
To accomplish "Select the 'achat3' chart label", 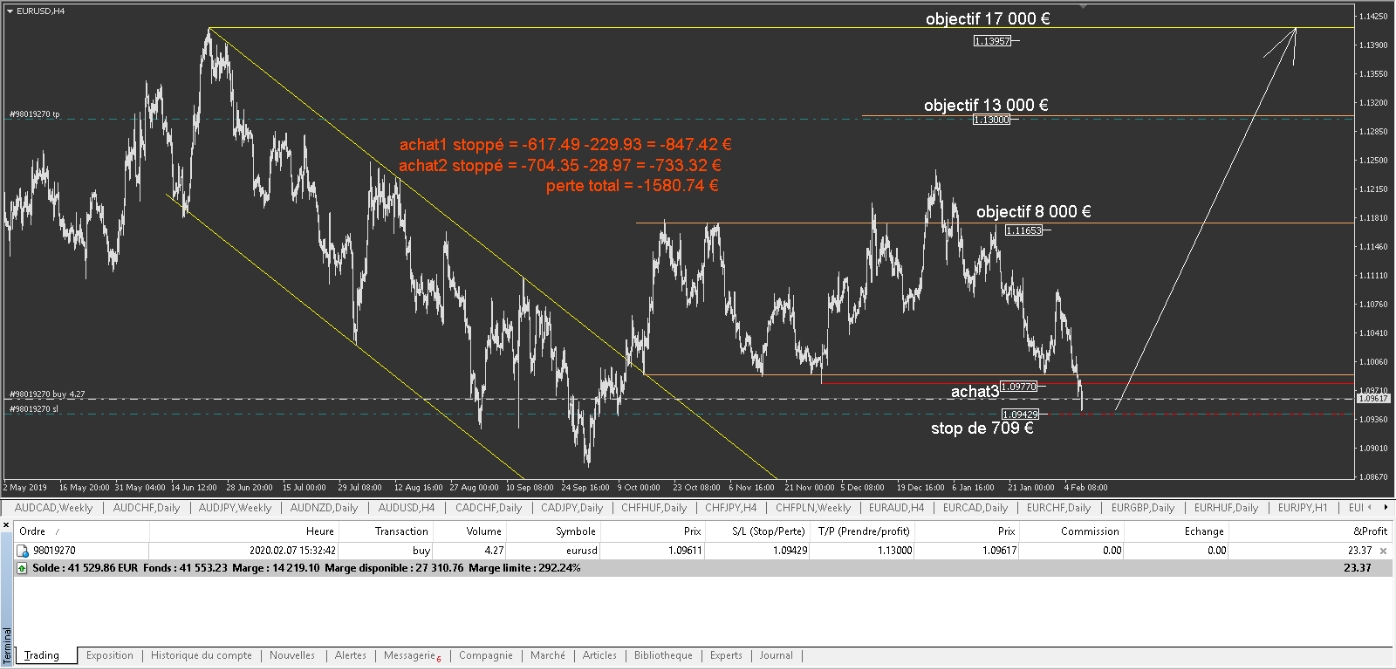I will pos(975,390).
